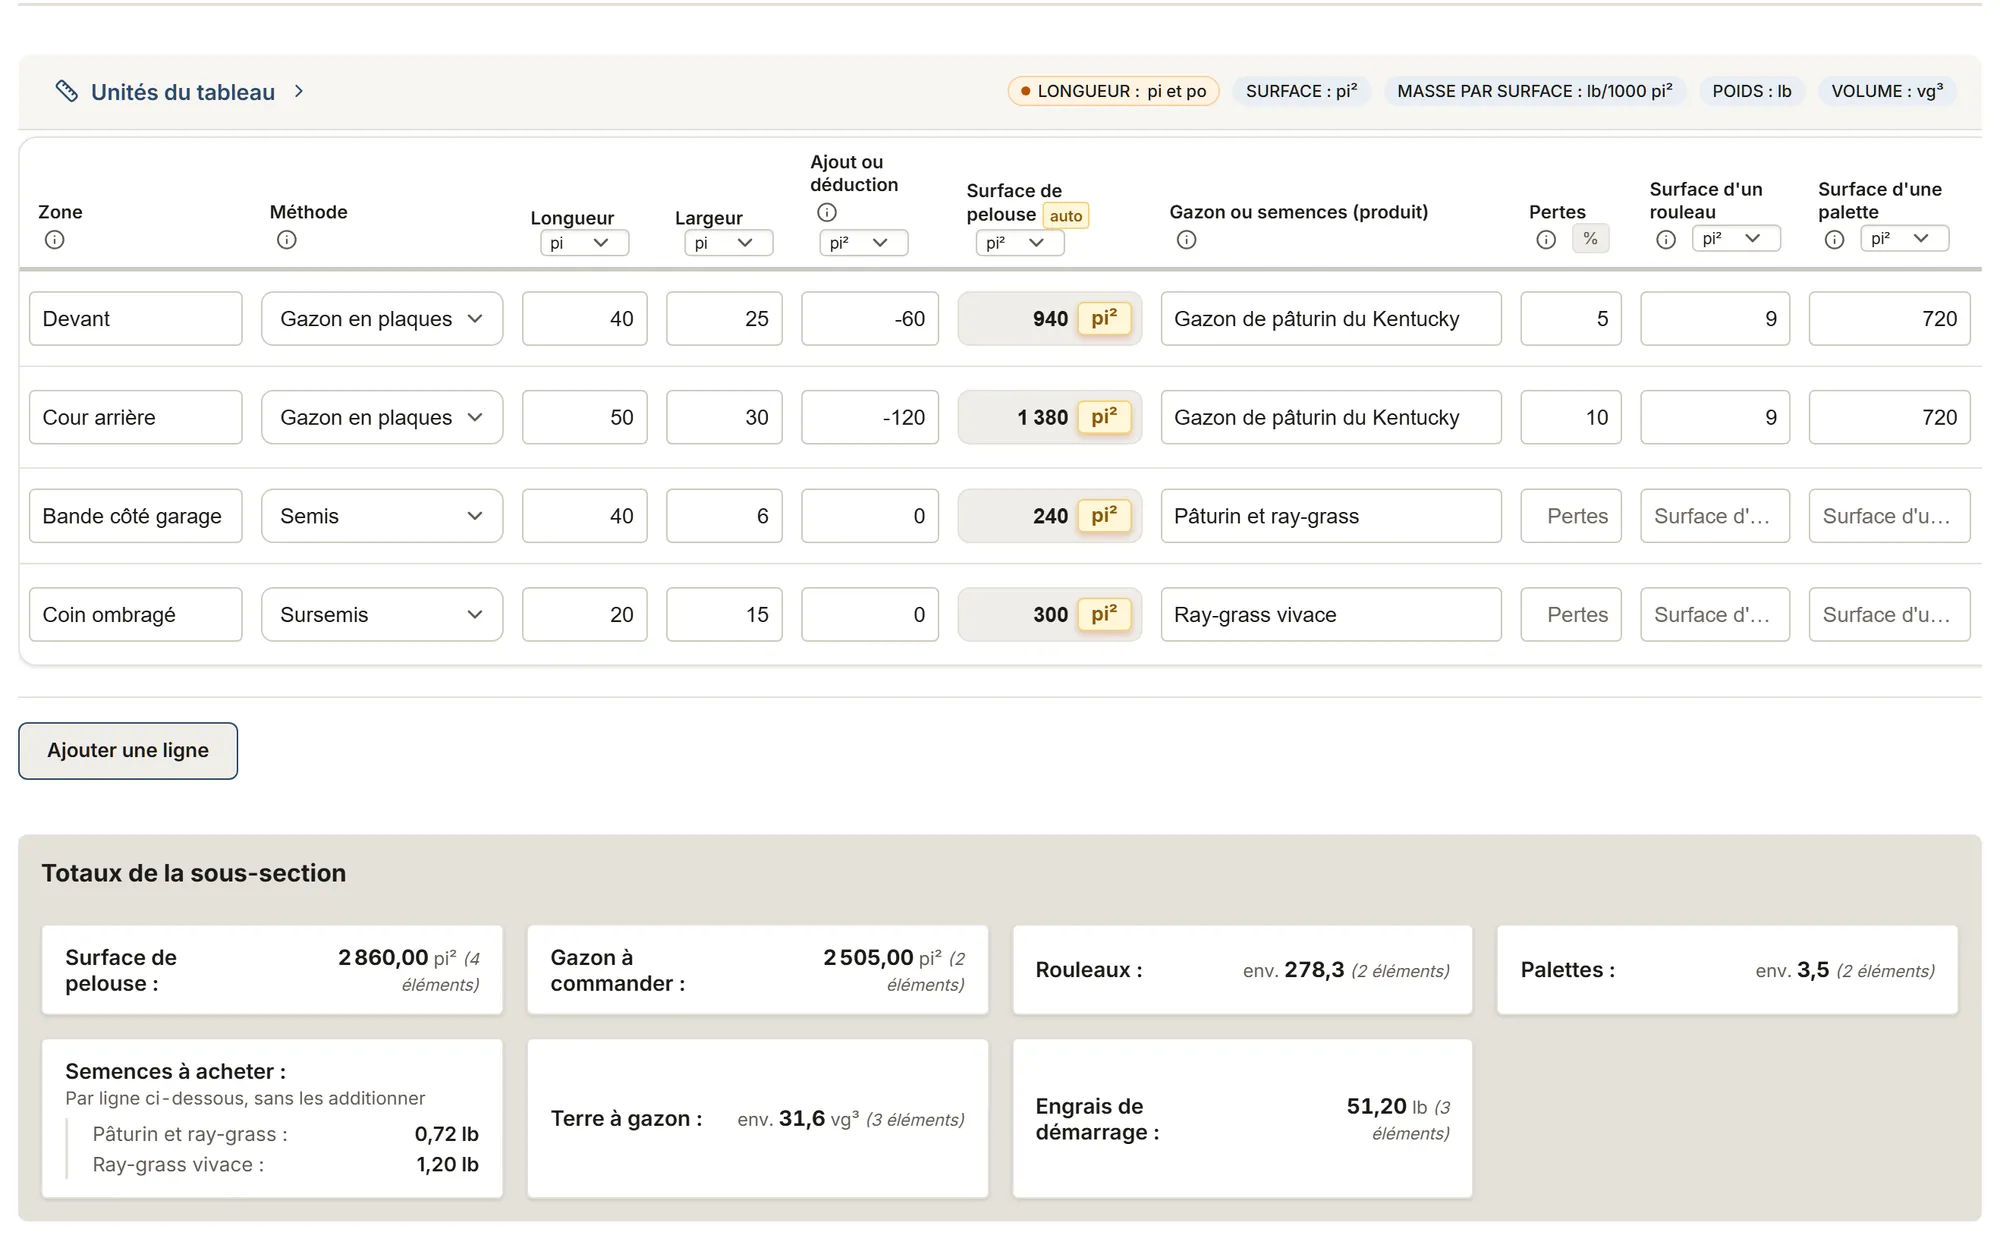This screenshot has width=2000, height=1238.
Task: Click Longueur field of Cour arrière row
Action: (x=585, y=418)
